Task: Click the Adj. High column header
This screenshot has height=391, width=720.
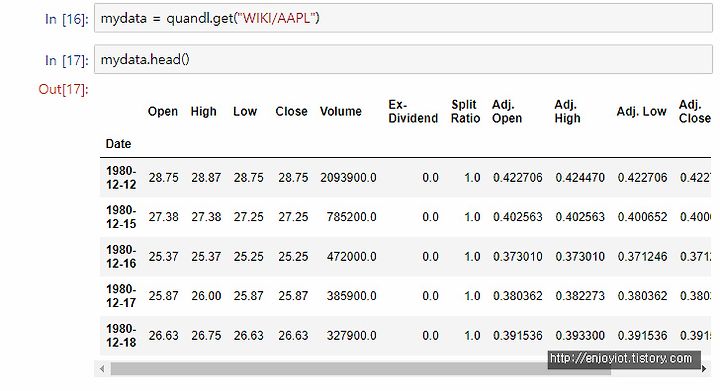Action: [x=567, y=112]
